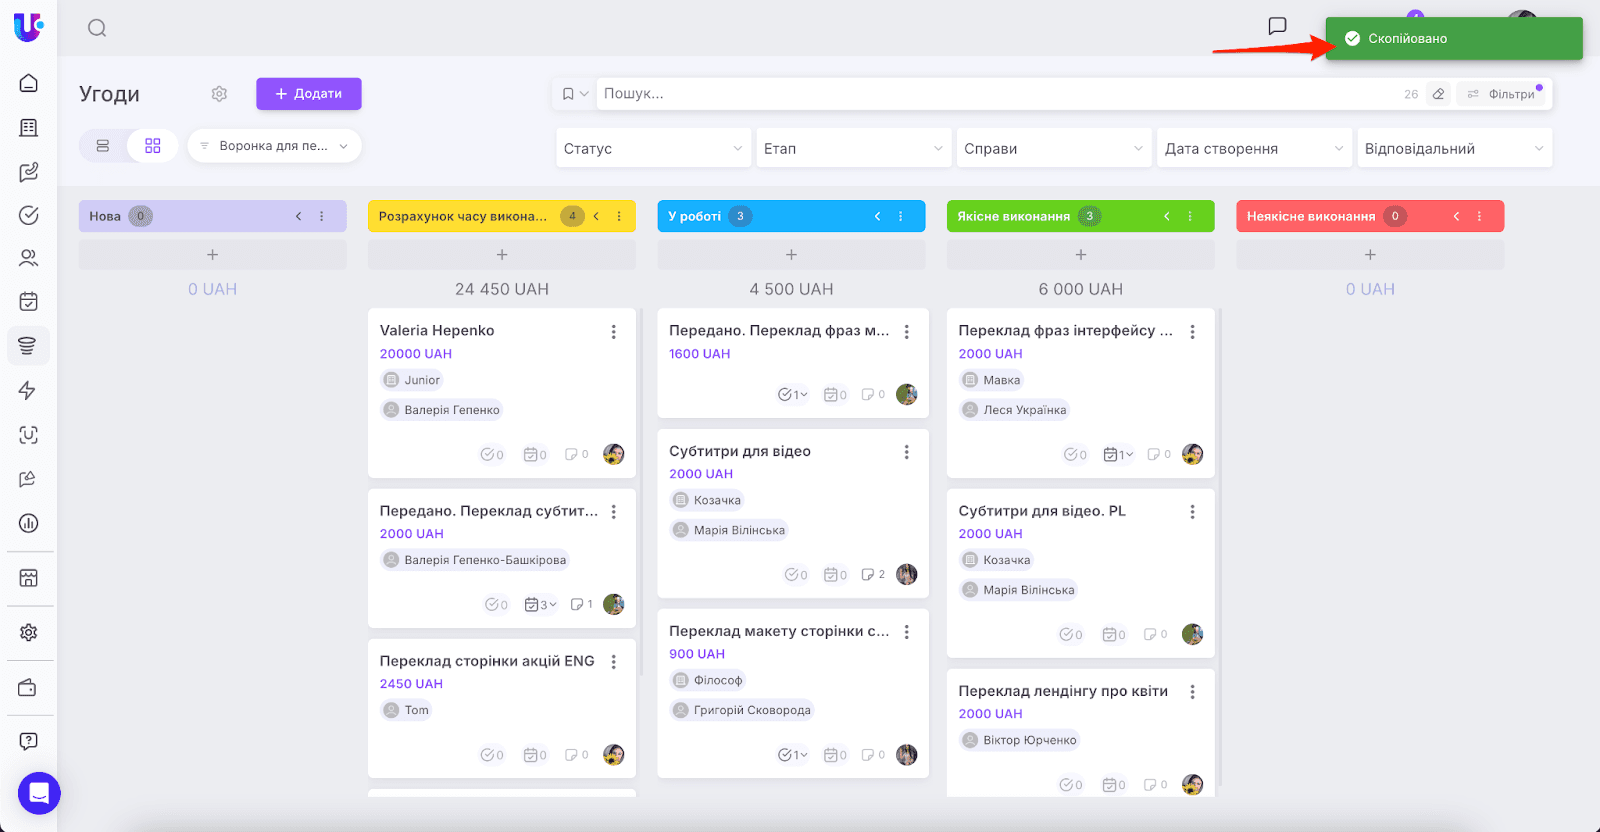The width and height of the screenshot is (1600, 832).
Task: Open the Відповідальний dropdown
Action: (x=1453, y=149)
